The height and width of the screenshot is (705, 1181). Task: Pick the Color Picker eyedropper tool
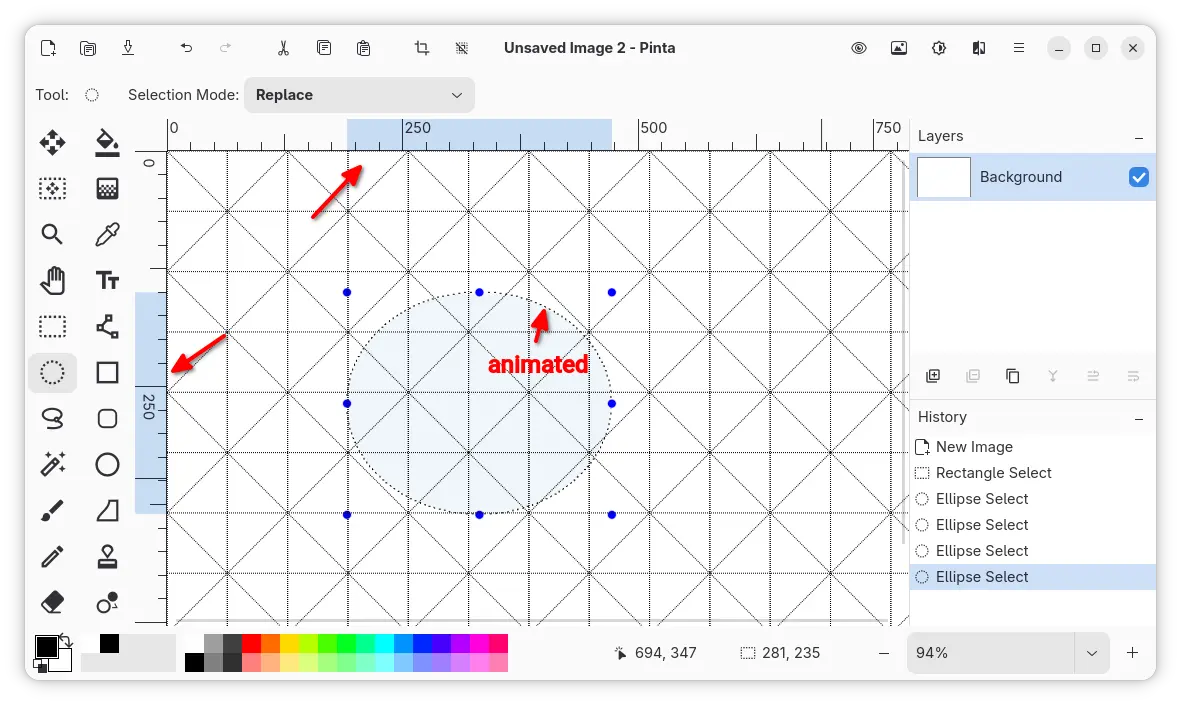107,234
